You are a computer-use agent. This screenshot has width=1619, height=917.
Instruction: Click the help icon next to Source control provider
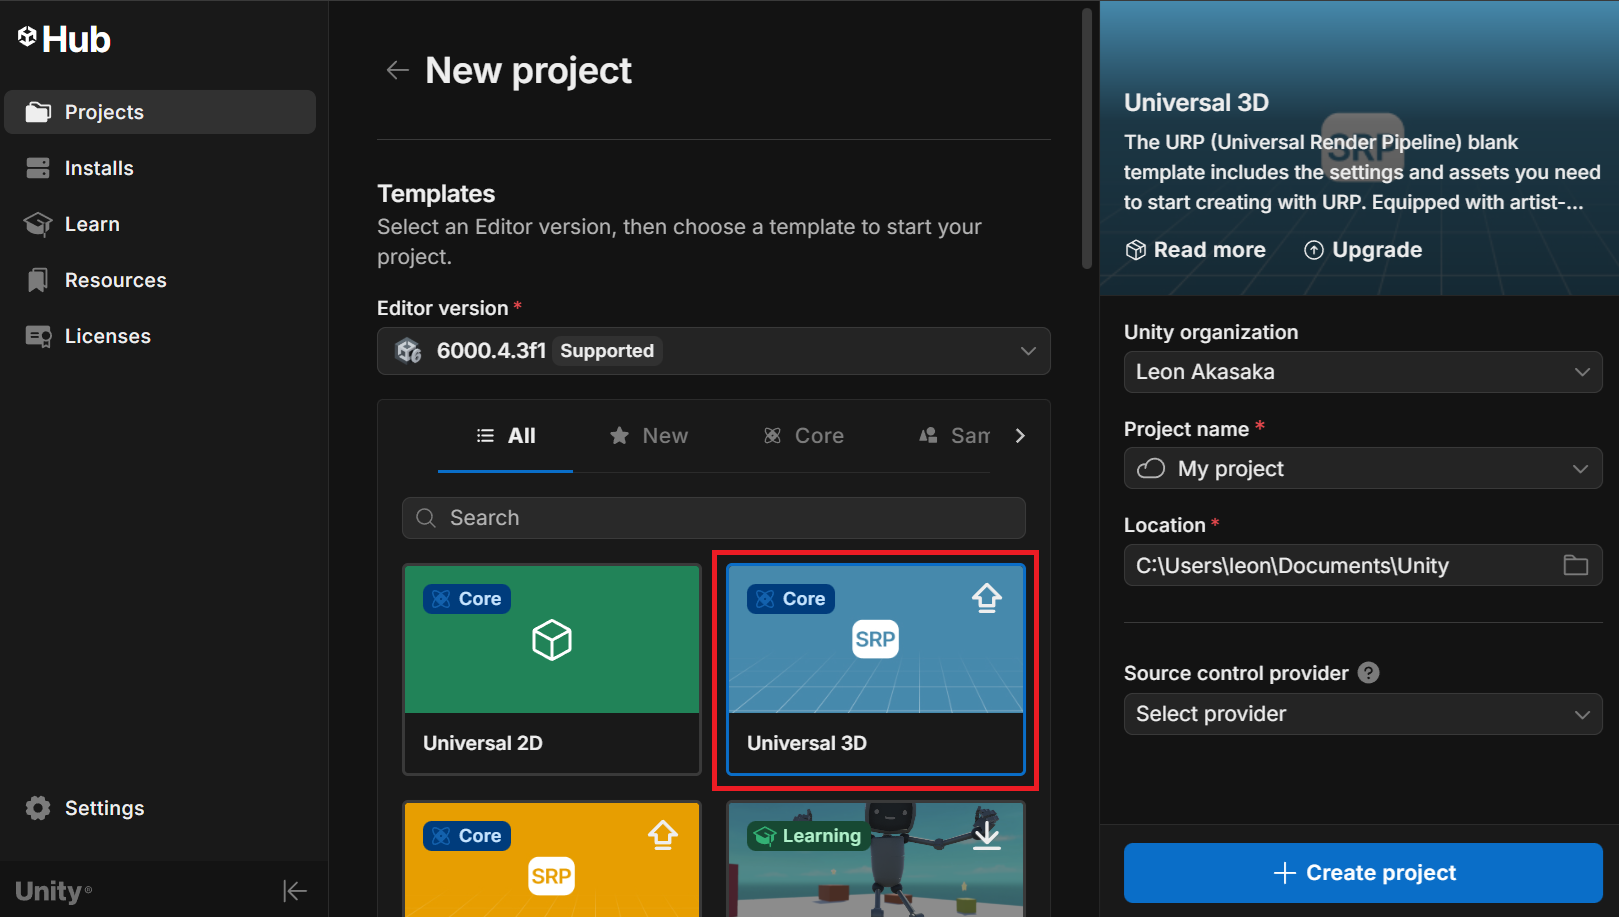[x=1368, y=673]
